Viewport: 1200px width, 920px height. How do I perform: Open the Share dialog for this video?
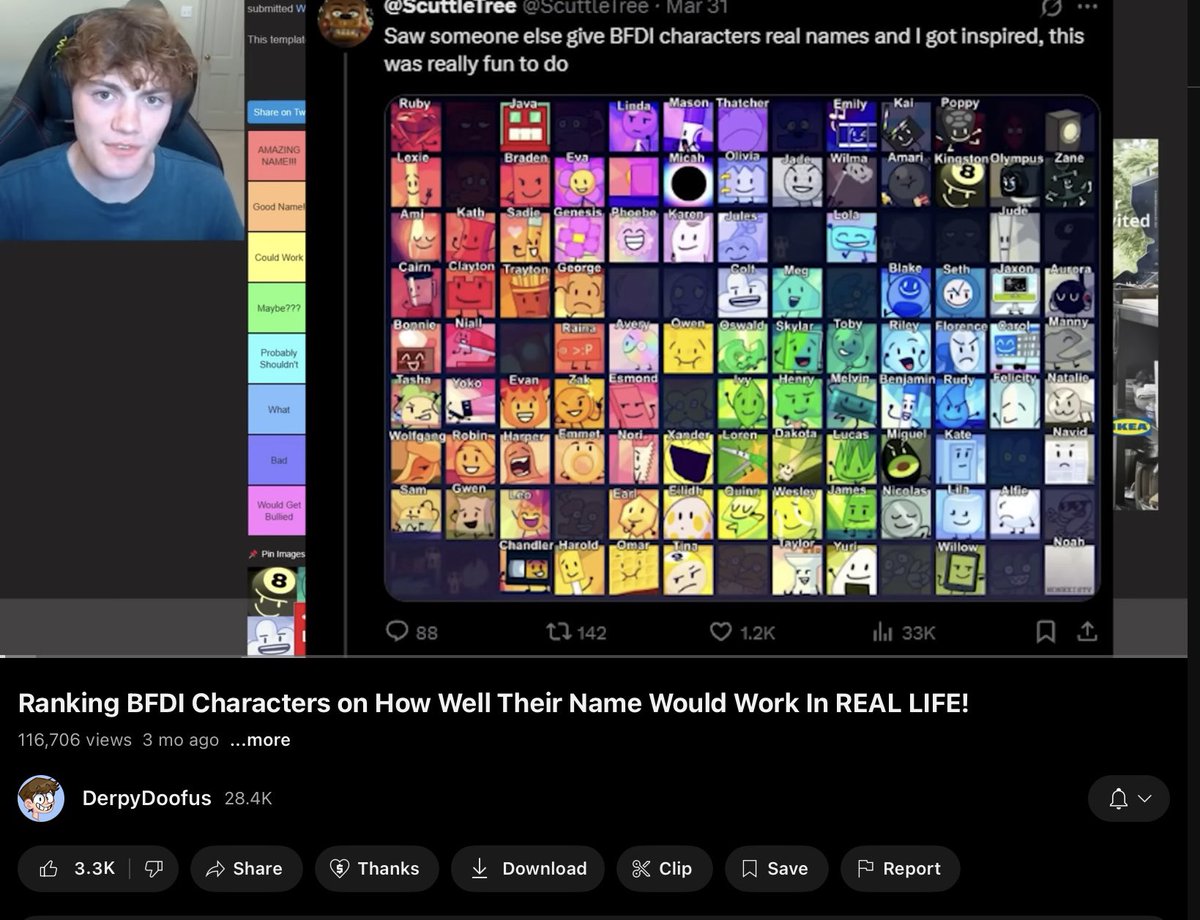point(244,868)
